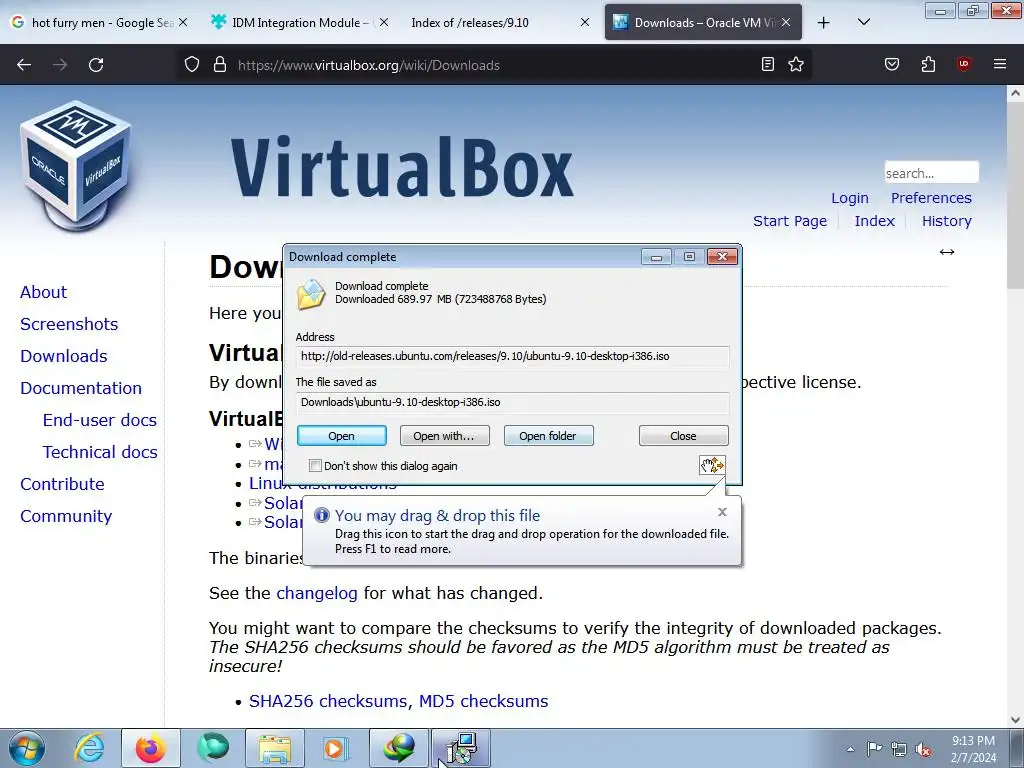Close the Google Search tab
Viewport: 1024px width, 768px height.
click(x=183, y=22)
